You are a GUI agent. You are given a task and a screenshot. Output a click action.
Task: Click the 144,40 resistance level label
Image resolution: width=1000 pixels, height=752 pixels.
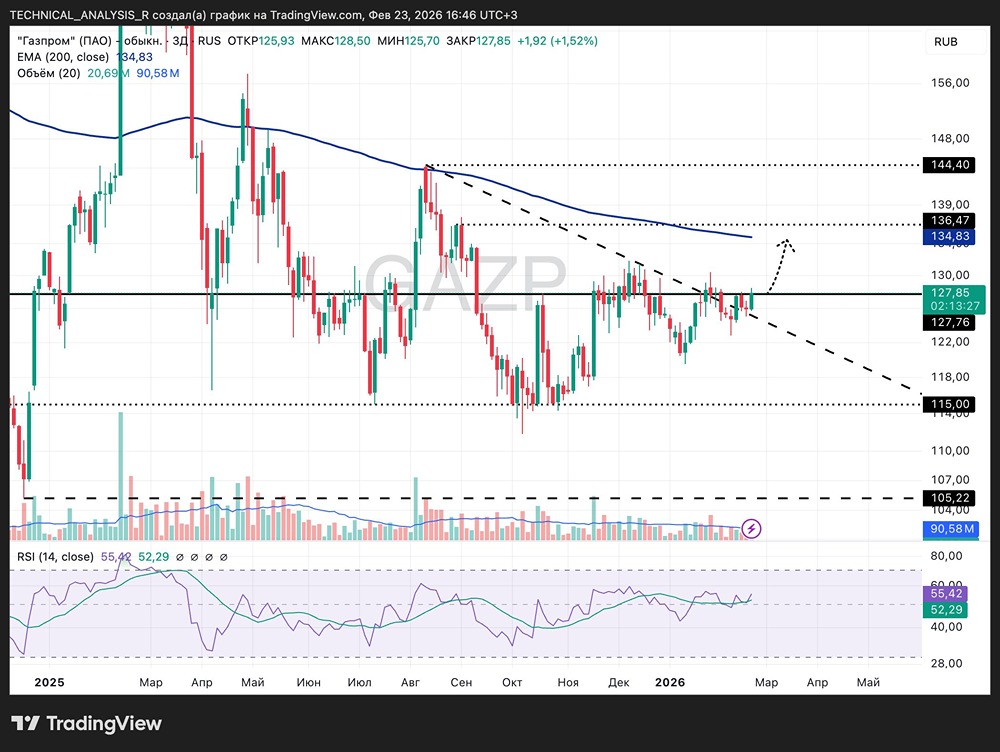(950, 165)
